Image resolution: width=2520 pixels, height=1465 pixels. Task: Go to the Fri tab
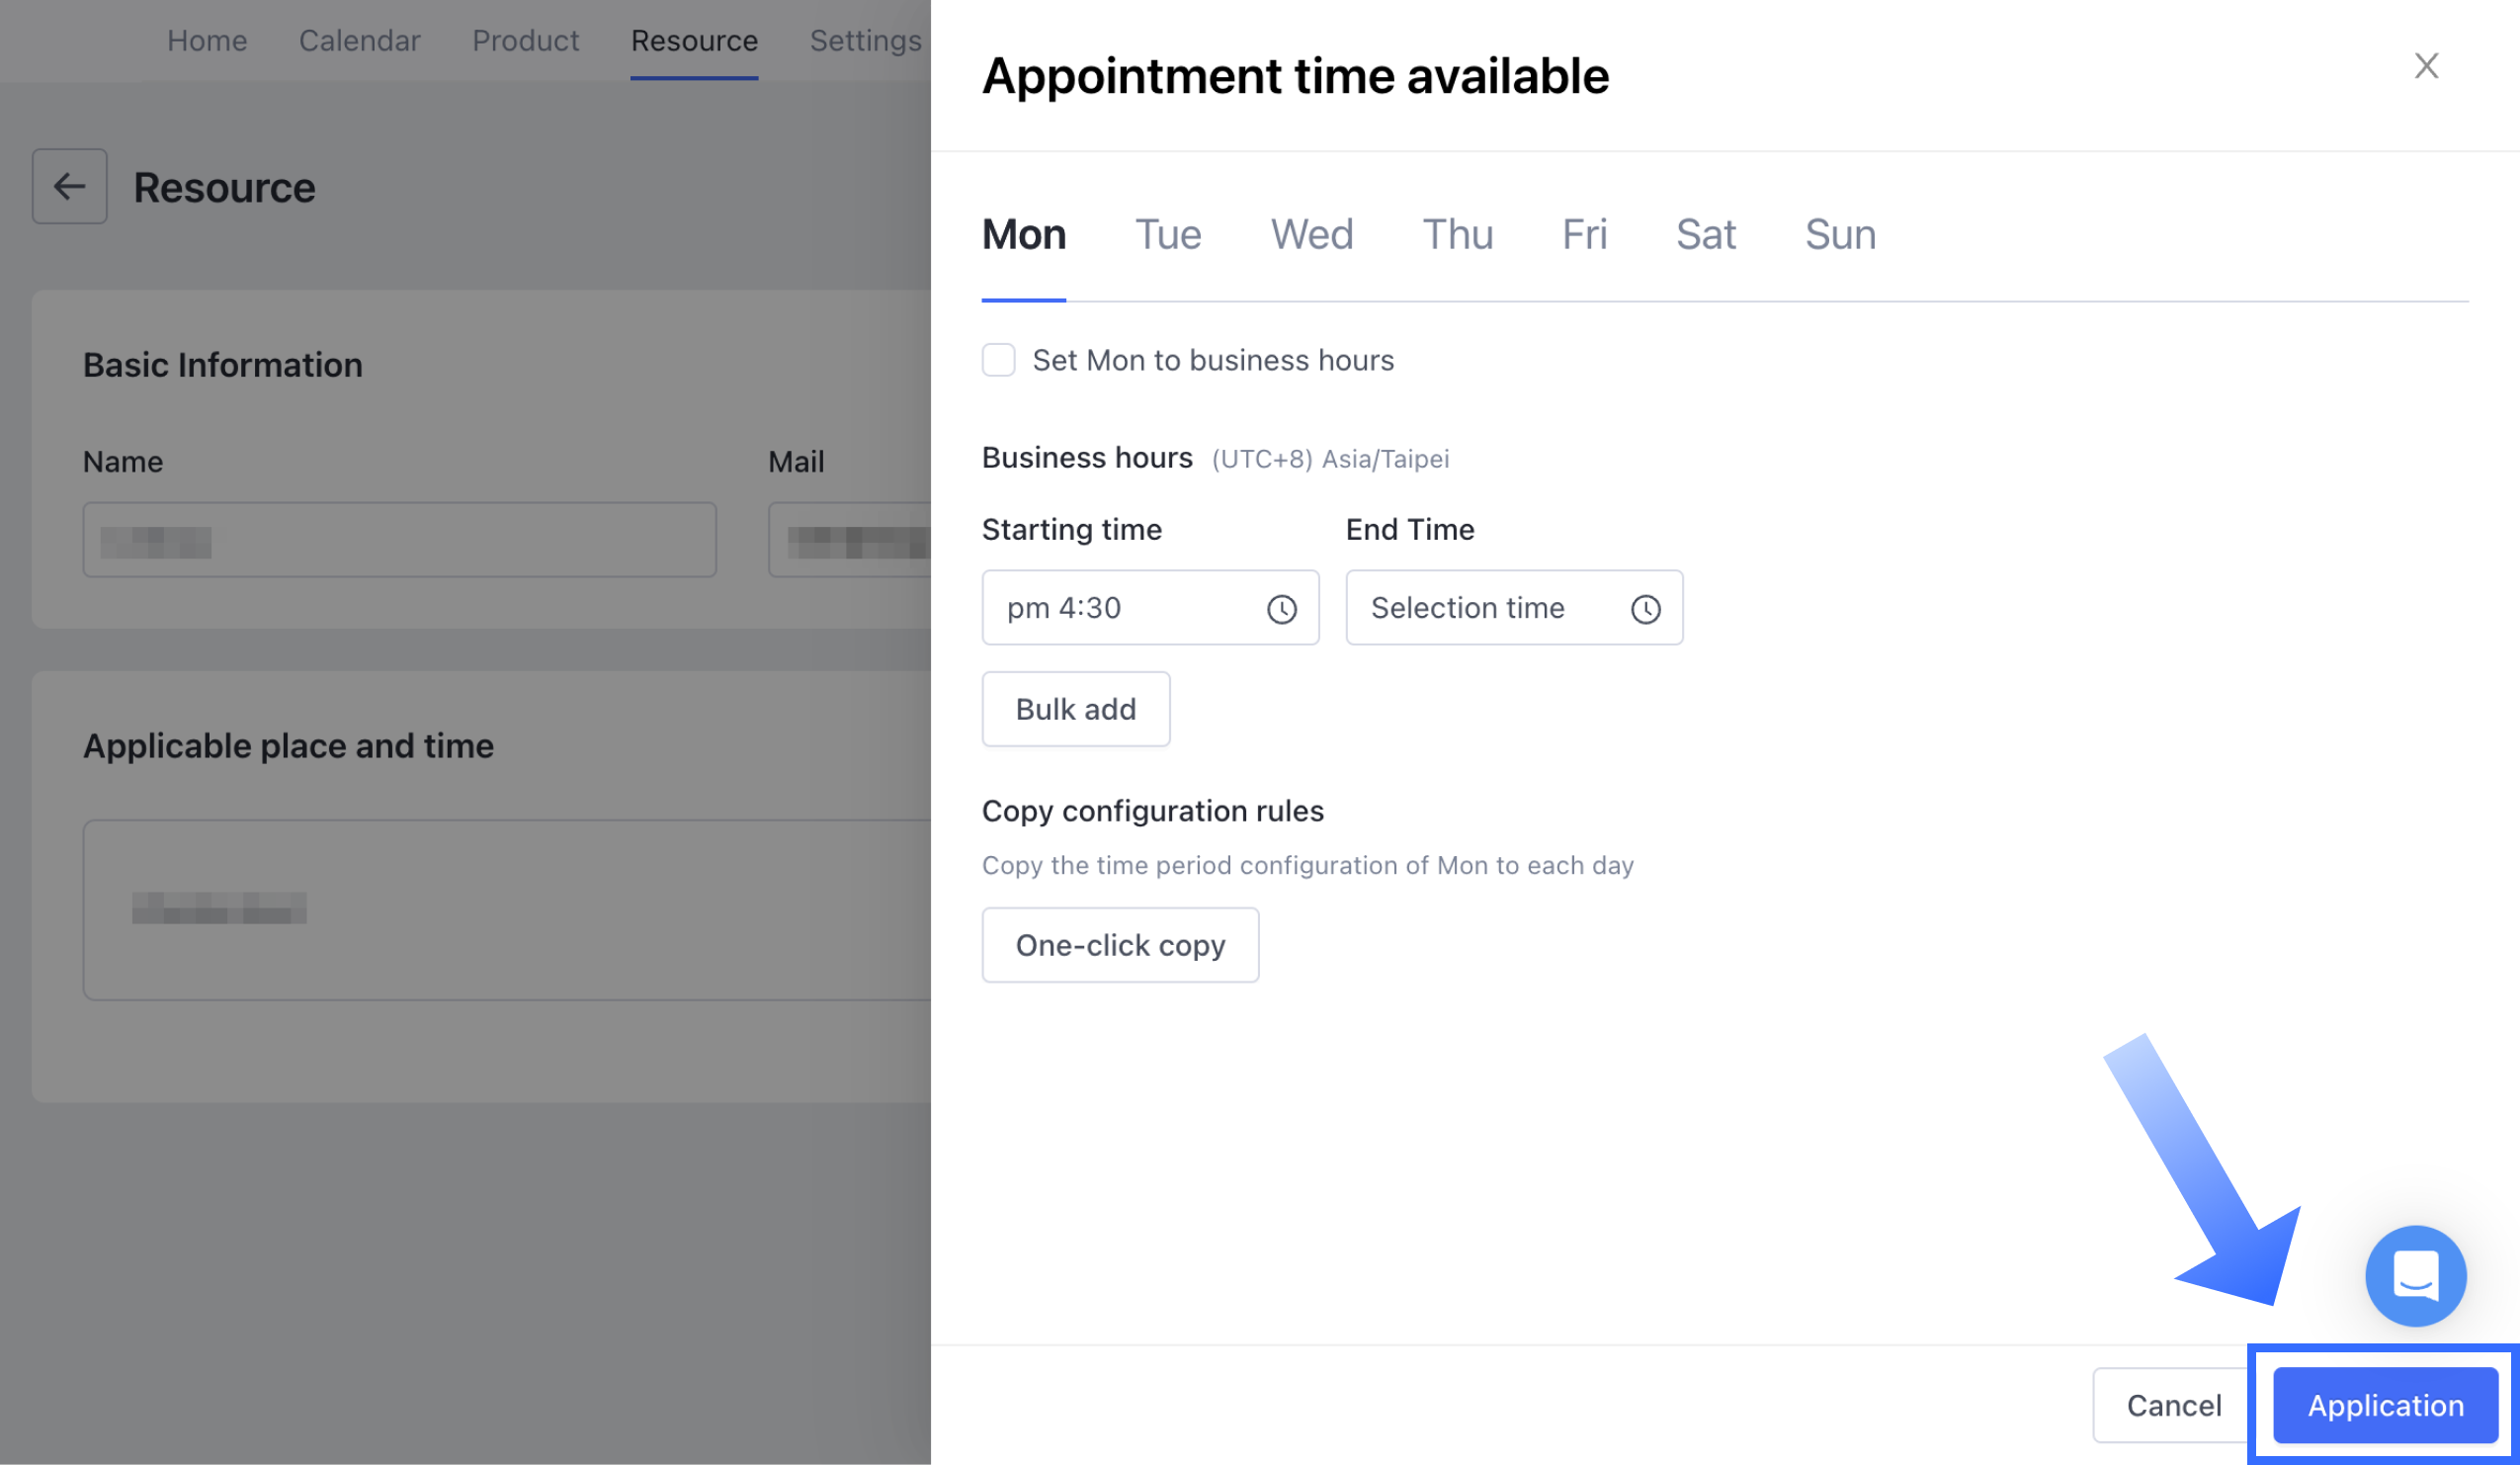coord(1584,235)
